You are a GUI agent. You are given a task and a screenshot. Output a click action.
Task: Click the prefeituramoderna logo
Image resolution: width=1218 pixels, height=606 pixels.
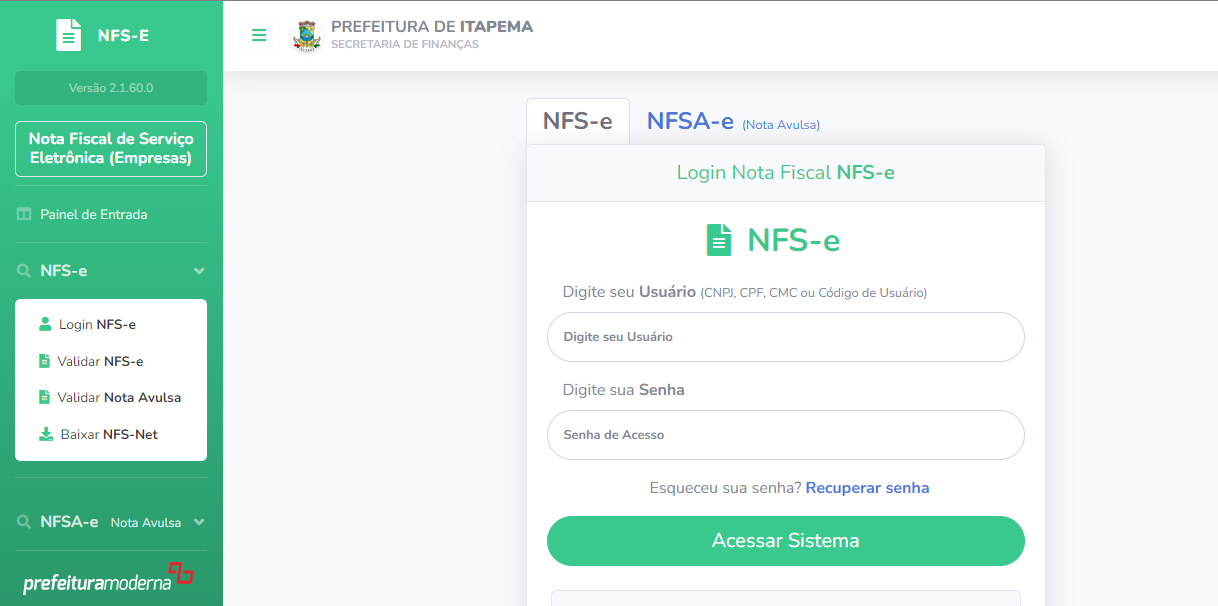(x=108, y=578)
